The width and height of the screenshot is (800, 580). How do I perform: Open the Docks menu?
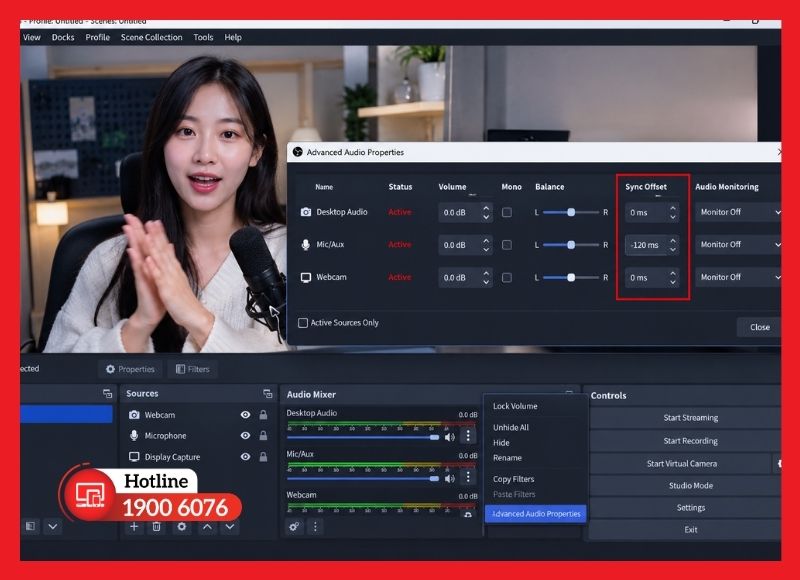coord(63,37)
